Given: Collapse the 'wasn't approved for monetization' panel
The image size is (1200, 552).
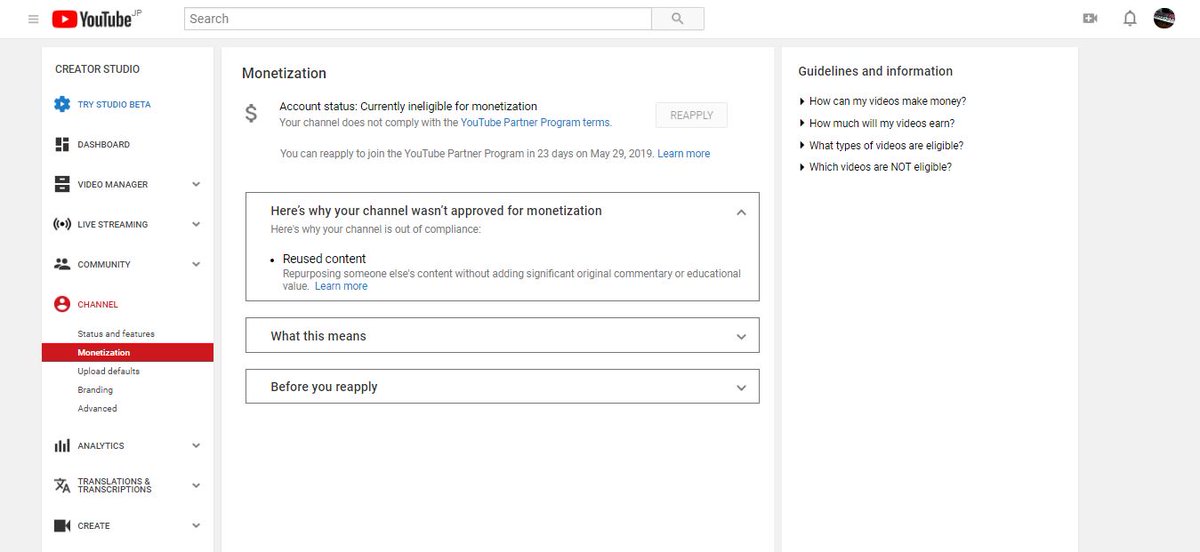Looking at the screenshot, I should click(741, 212).
